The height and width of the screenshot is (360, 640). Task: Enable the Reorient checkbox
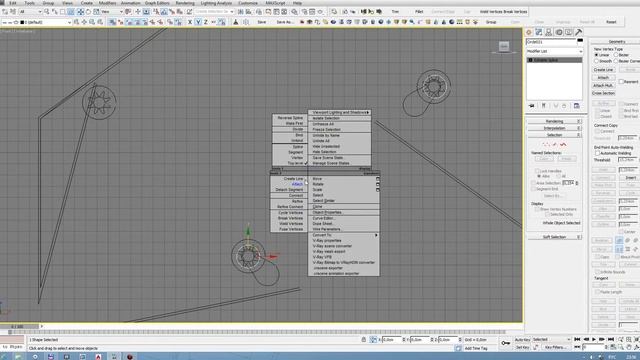[621, 82]
